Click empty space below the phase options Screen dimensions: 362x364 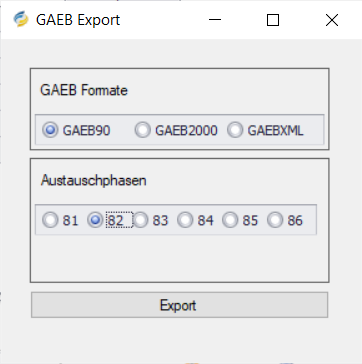pos(179,258)
